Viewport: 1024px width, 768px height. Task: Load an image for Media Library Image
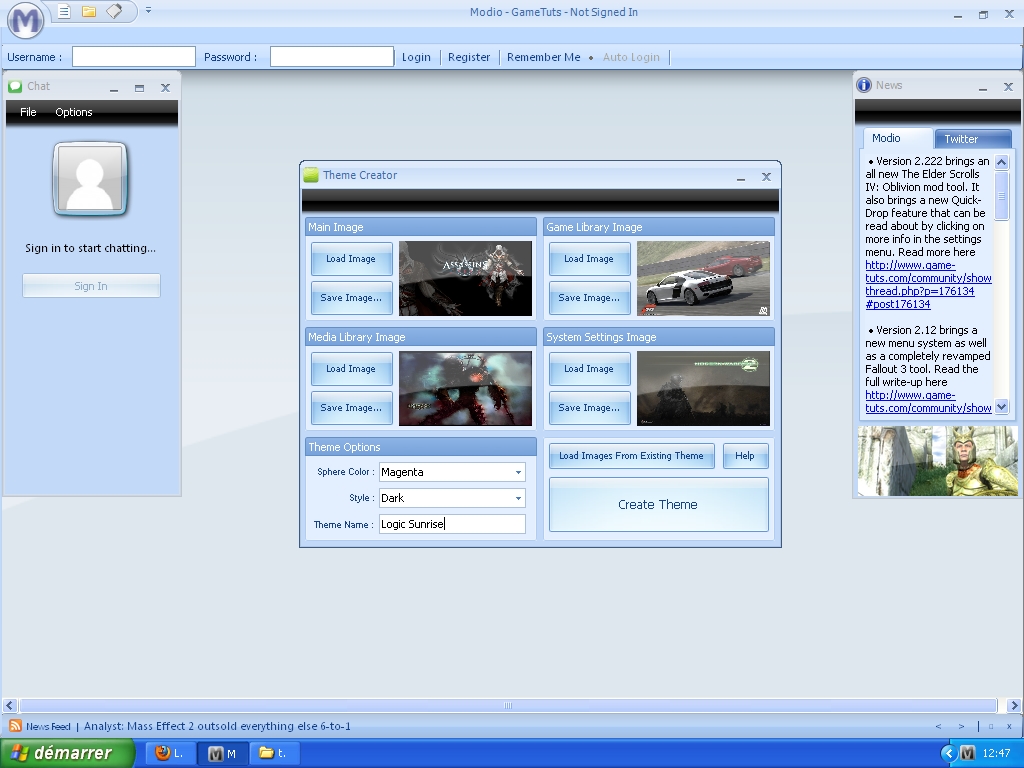point(351,369)
